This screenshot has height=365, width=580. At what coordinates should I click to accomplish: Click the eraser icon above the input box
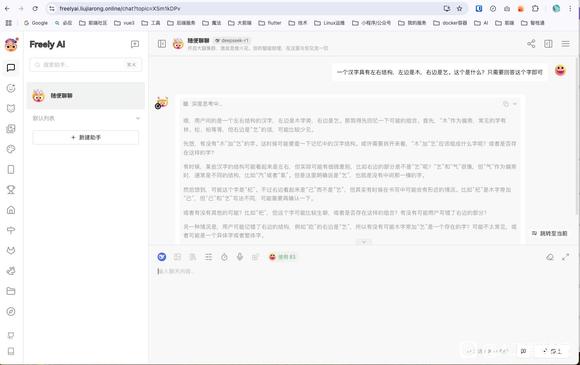(550, 257)
